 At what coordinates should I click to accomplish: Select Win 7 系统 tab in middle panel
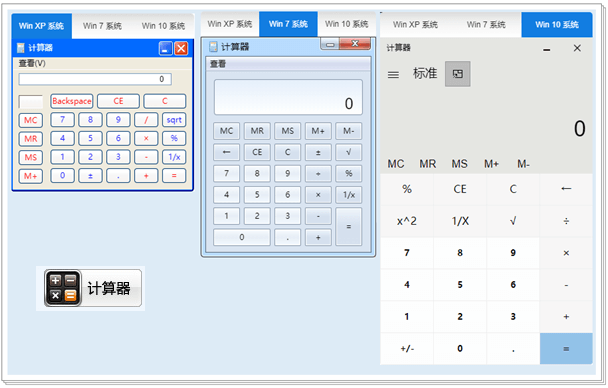[x=288, y=24]
